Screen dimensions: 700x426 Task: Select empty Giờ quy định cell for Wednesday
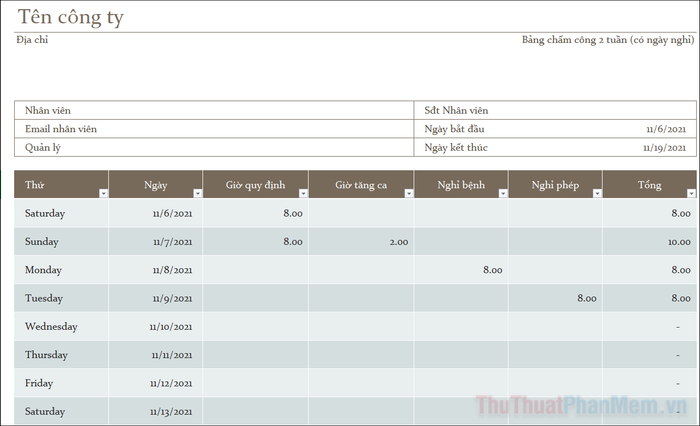255,326
